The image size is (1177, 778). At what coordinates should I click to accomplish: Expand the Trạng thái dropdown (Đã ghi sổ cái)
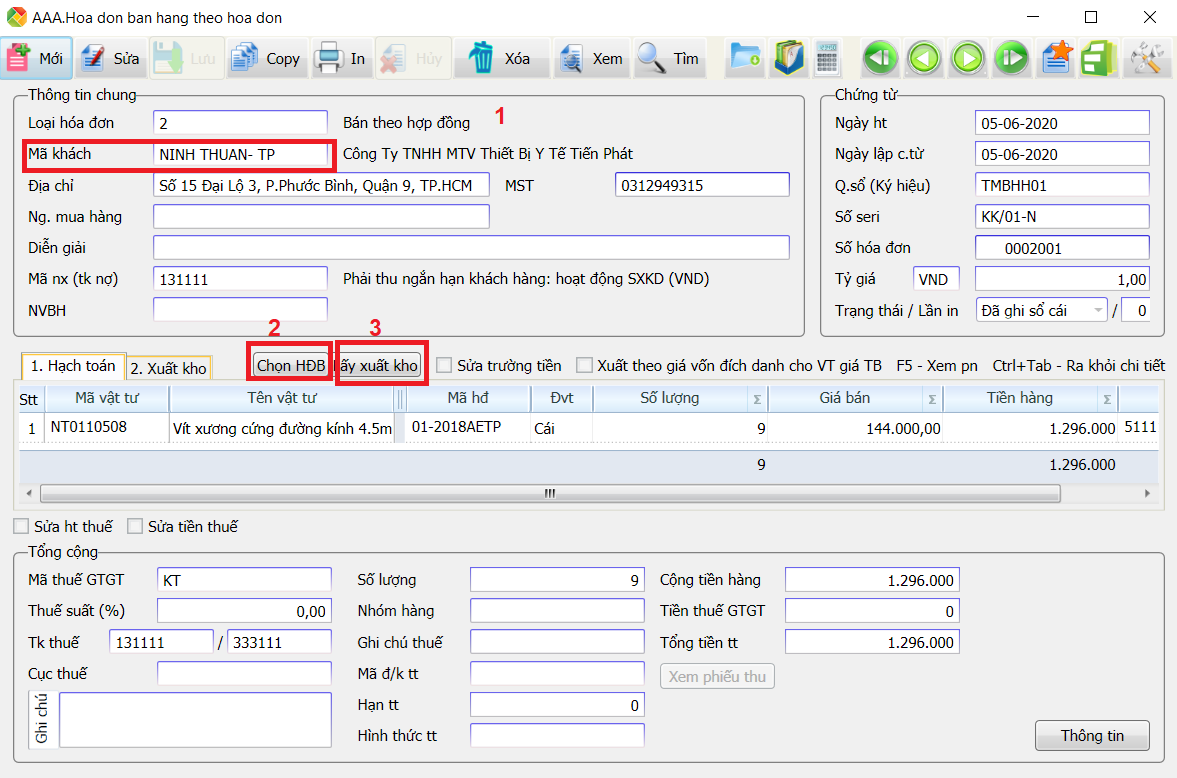[1098, 311]
